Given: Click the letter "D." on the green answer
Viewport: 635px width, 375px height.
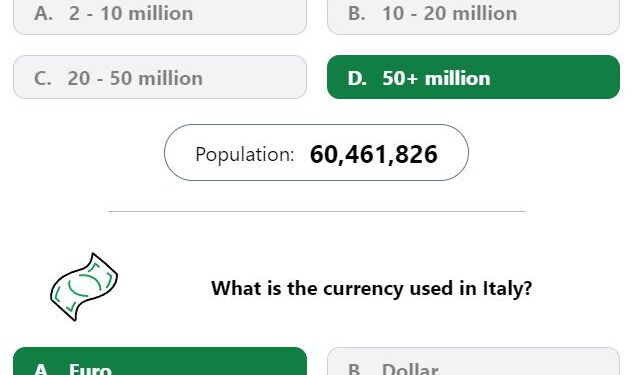Looking at the screenshot, I should pyautogui.click(x=357, y=78).
